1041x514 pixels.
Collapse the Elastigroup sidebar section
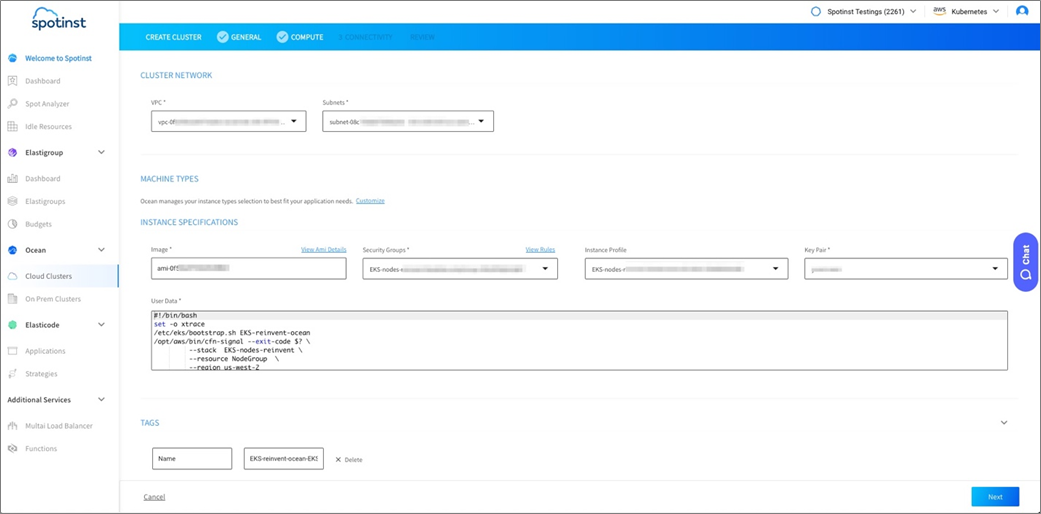pos(102,153)
